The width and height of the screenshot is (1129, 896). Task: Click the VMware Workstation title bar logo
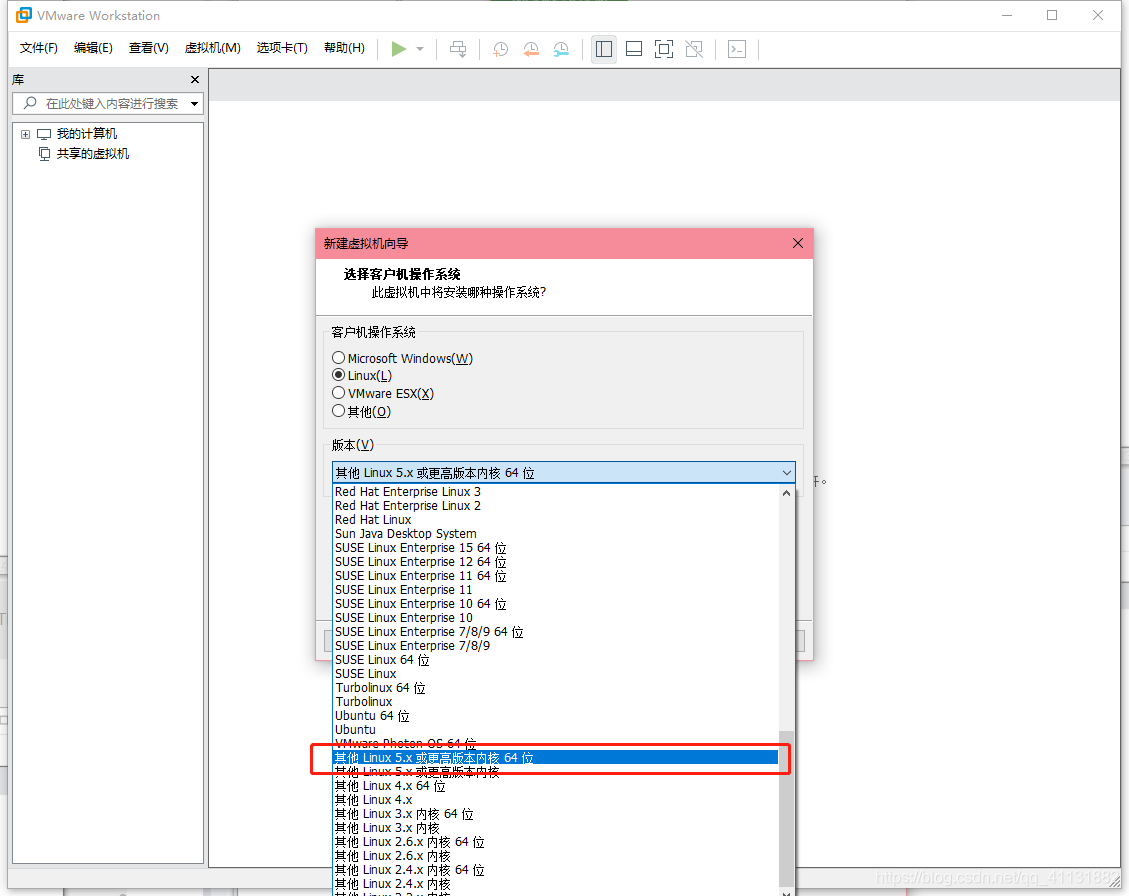pyautogui.click(x=24, y=15)
